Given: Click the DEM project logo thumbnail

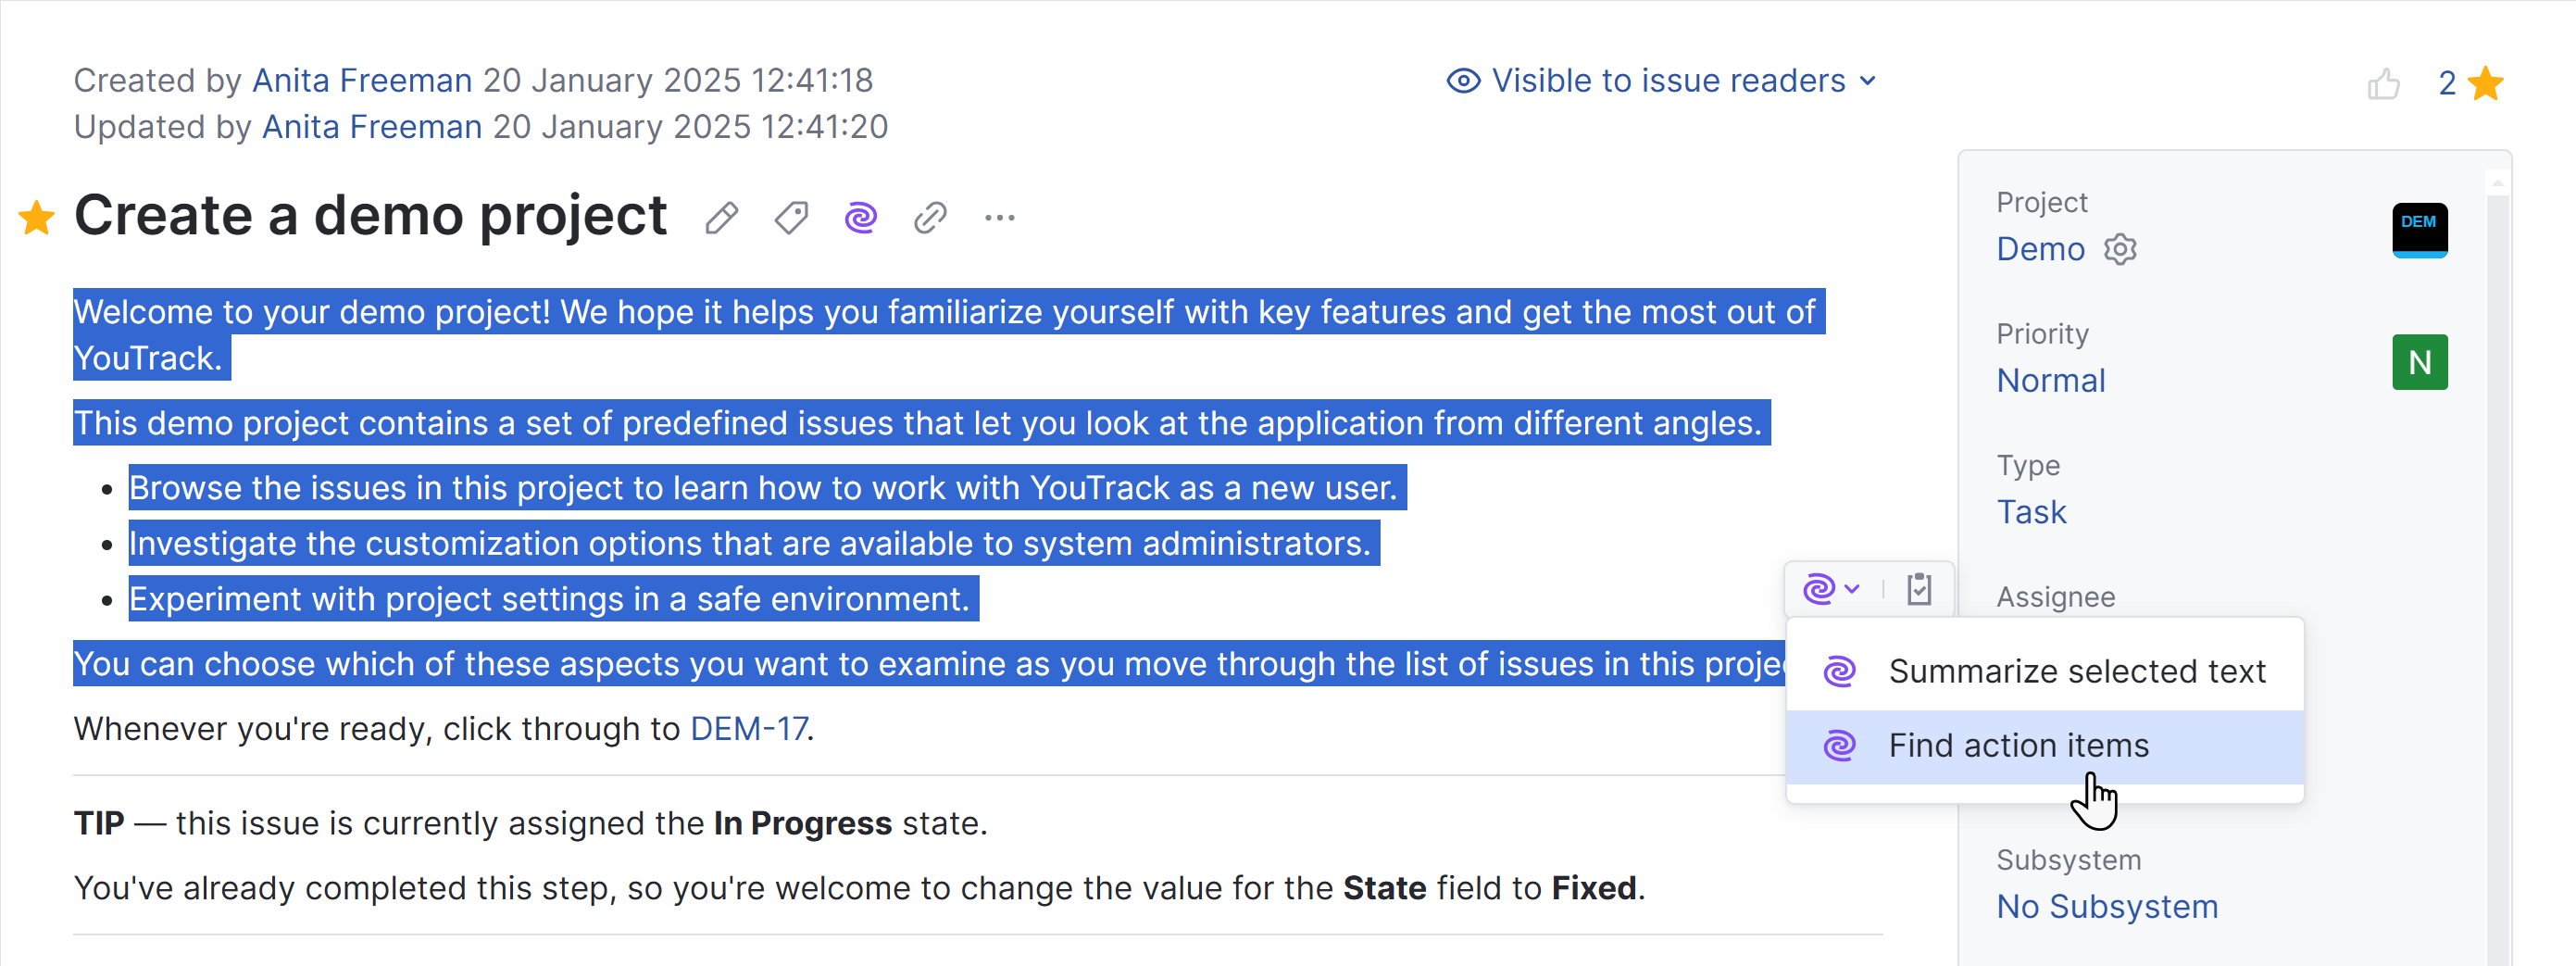Looking at the screenshot, I should click(x=2419, y=230).
